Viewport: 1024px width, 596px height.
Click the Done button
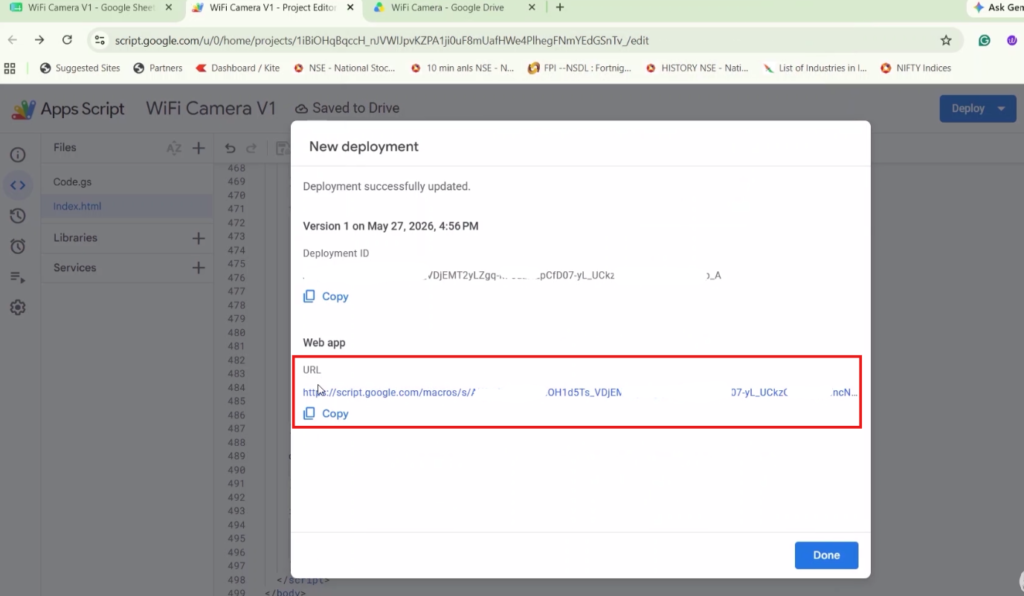pyautogui.click(x=826, y=555)
